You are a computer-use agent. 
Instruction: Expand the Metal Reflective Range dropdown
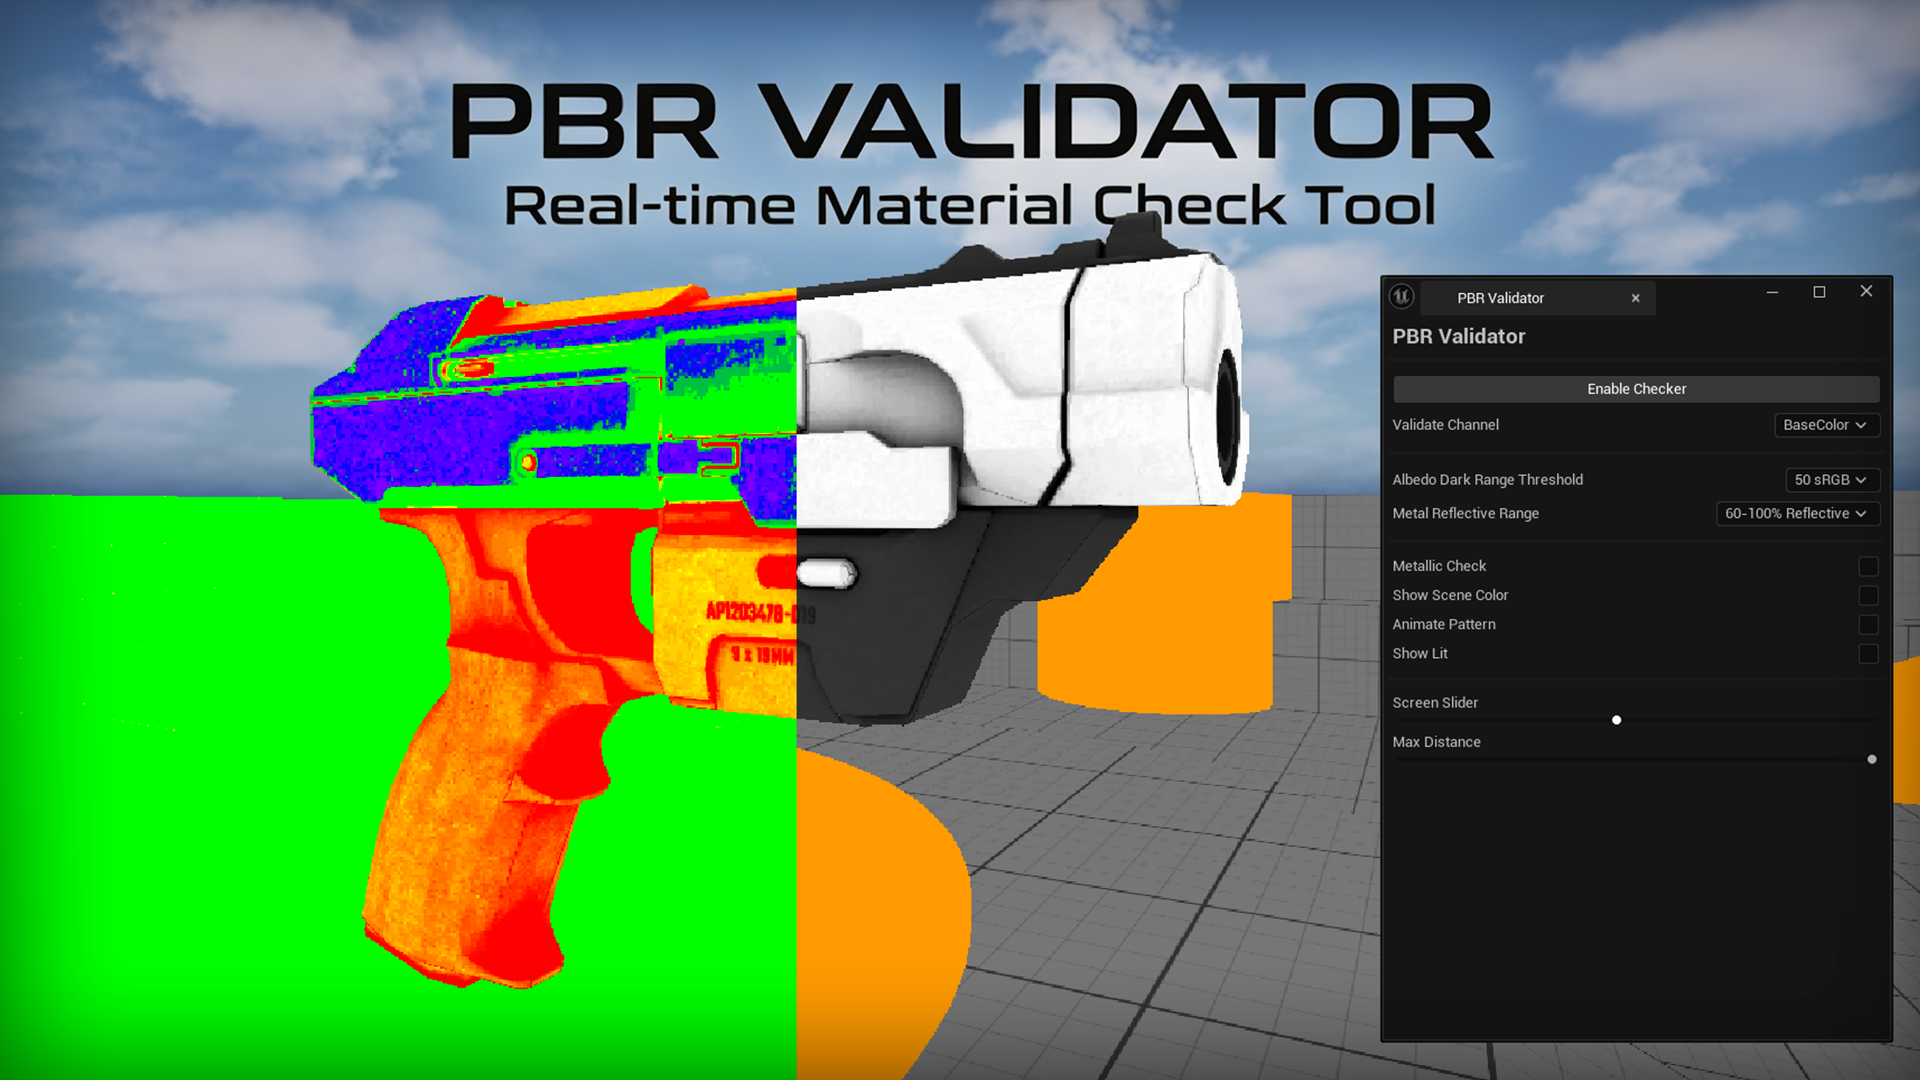pyautogui.click(x=1798, y=514)
